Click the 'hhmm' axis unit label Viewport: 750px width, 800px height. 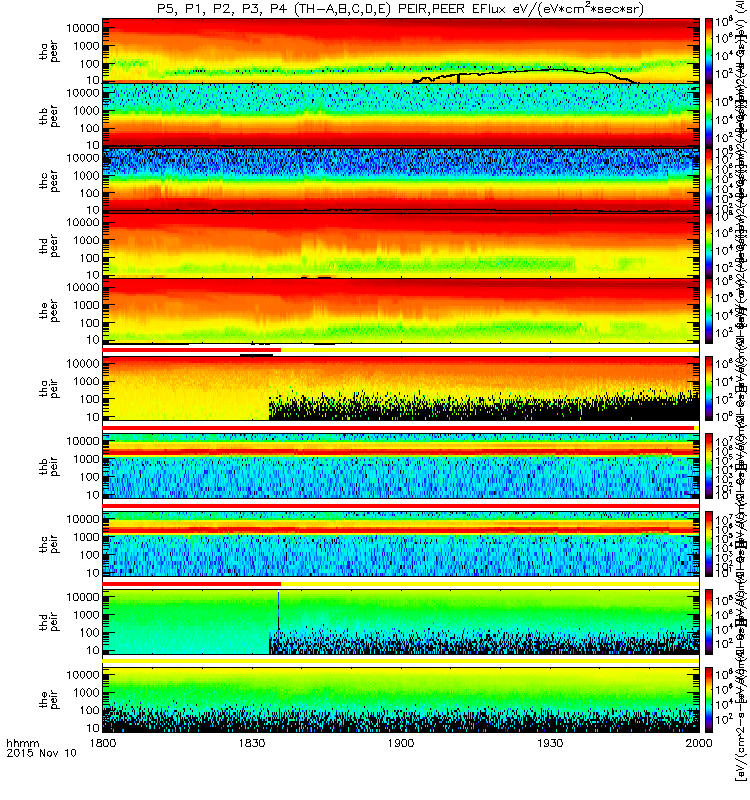pyautogui.click(x=22, y=743)
